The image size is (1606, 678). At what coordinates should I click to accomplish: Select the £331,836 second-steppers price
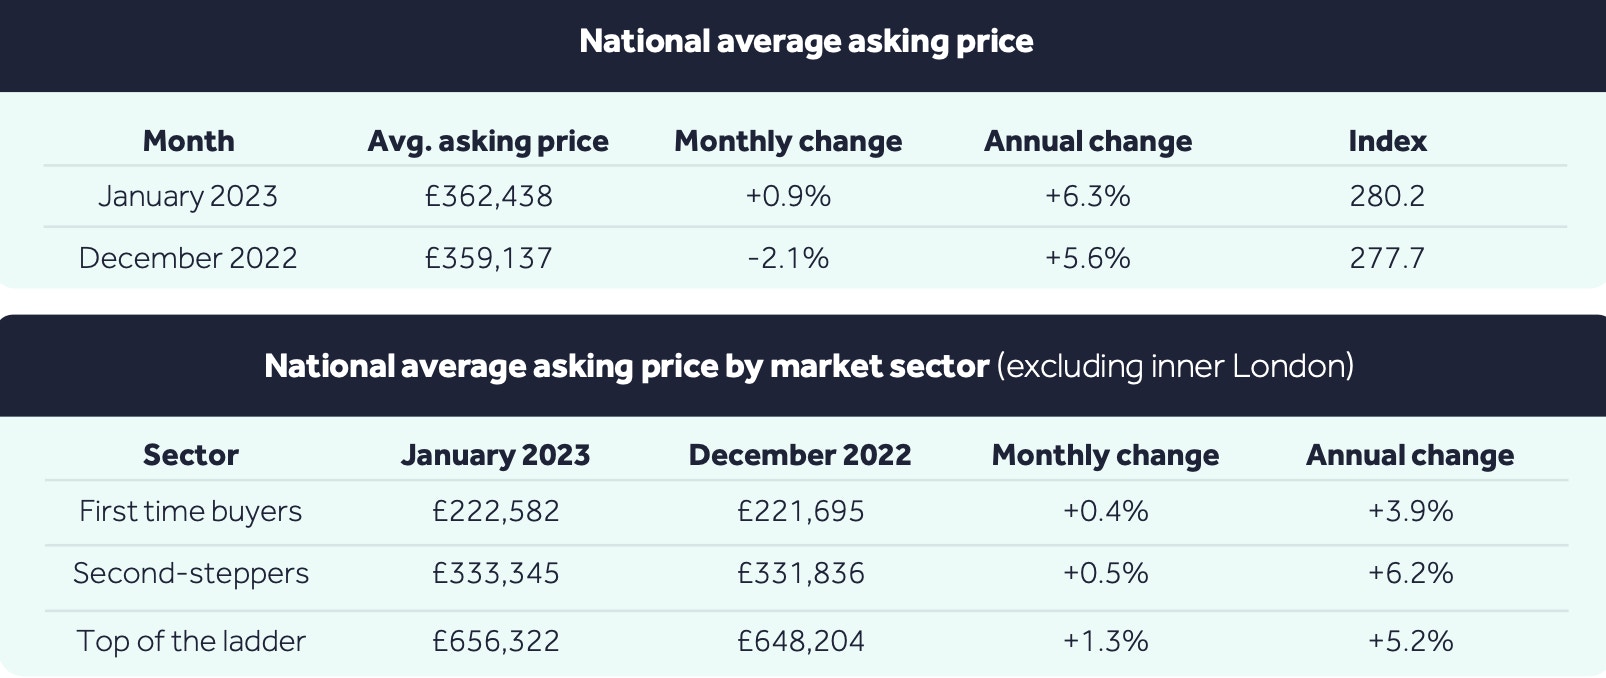point(801,573)
